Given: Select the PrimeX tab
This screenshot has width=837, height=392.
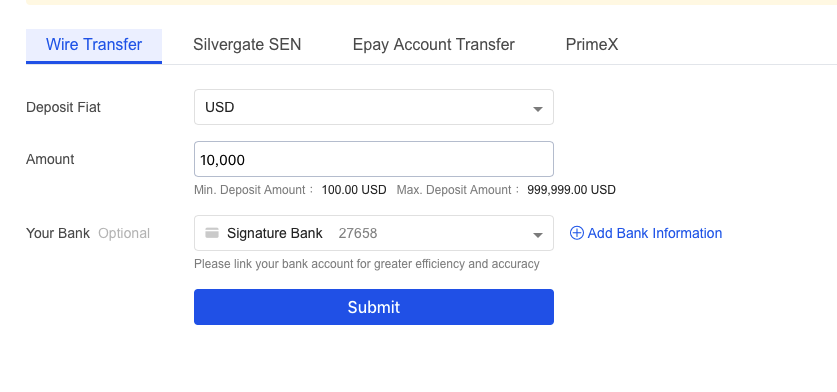Looking at the screenshot, I should (592, 44).
